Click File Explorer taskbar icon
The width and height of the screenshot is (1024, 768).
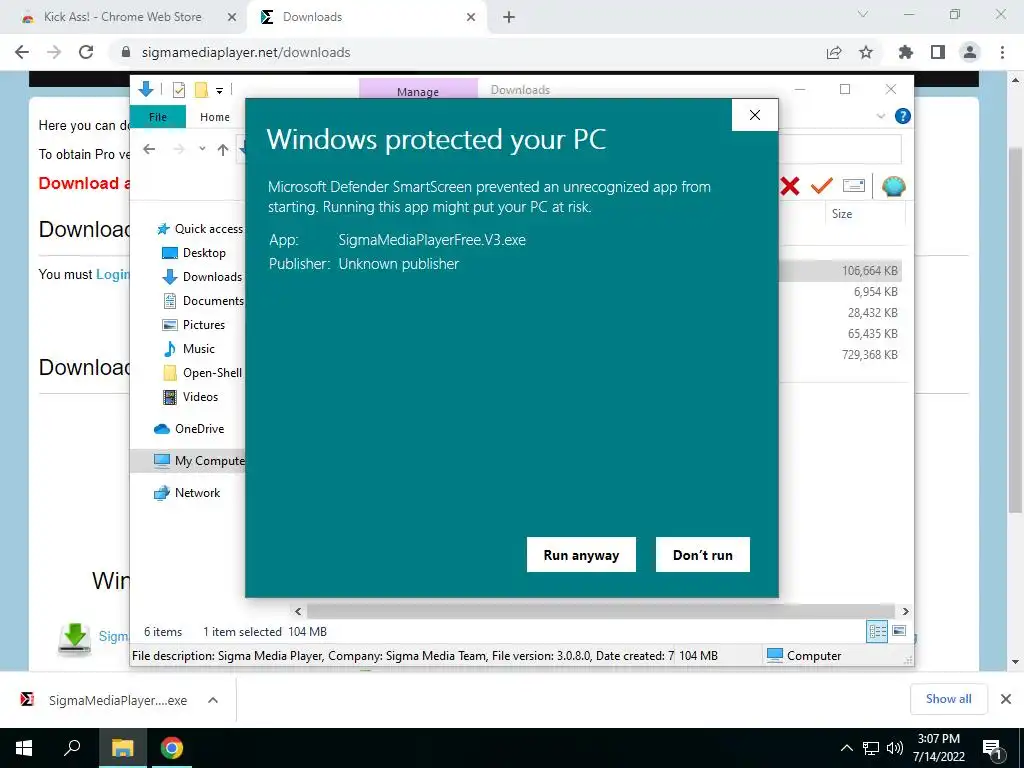(x=123, y=748)
